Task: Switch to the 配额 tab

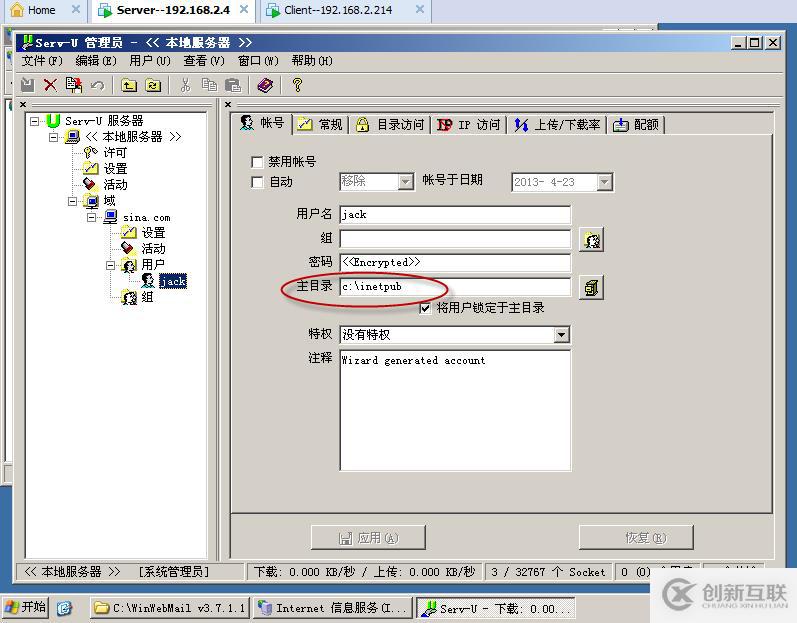Action: pyautogui.click(x=636, y=124)
